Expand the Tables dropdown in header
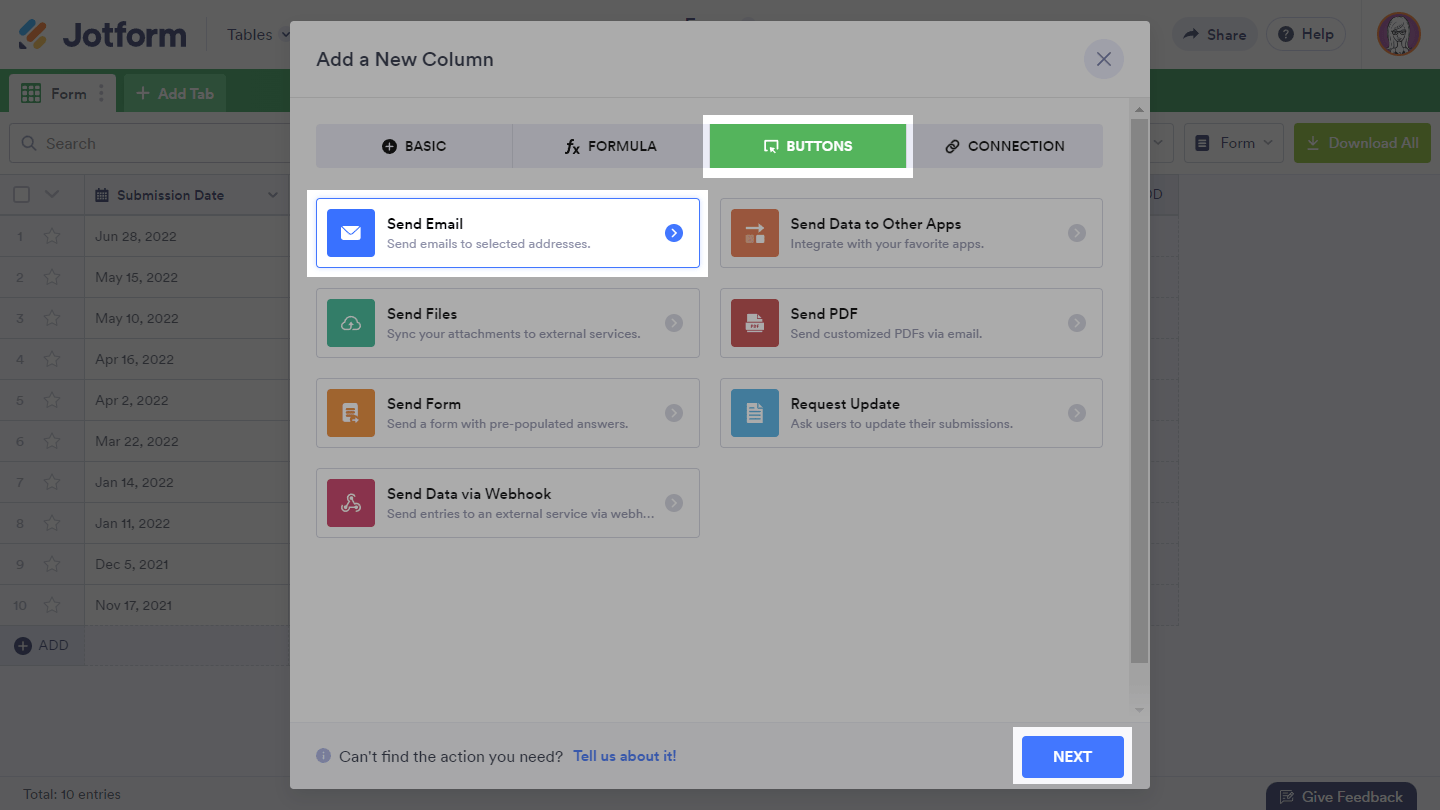This screenshot has height=810, width=1440. [x=258, y=34]
